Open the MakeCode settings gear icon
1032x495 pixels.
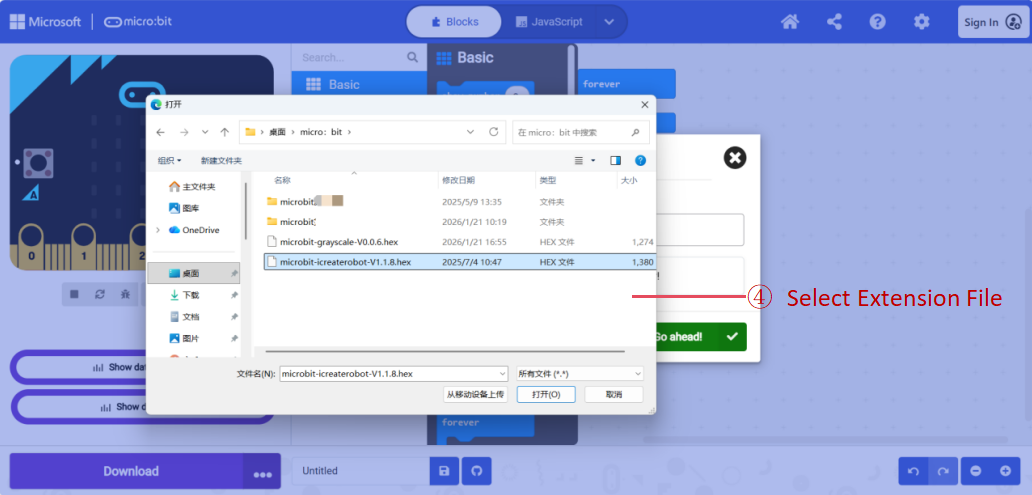[x=921, y=22]
